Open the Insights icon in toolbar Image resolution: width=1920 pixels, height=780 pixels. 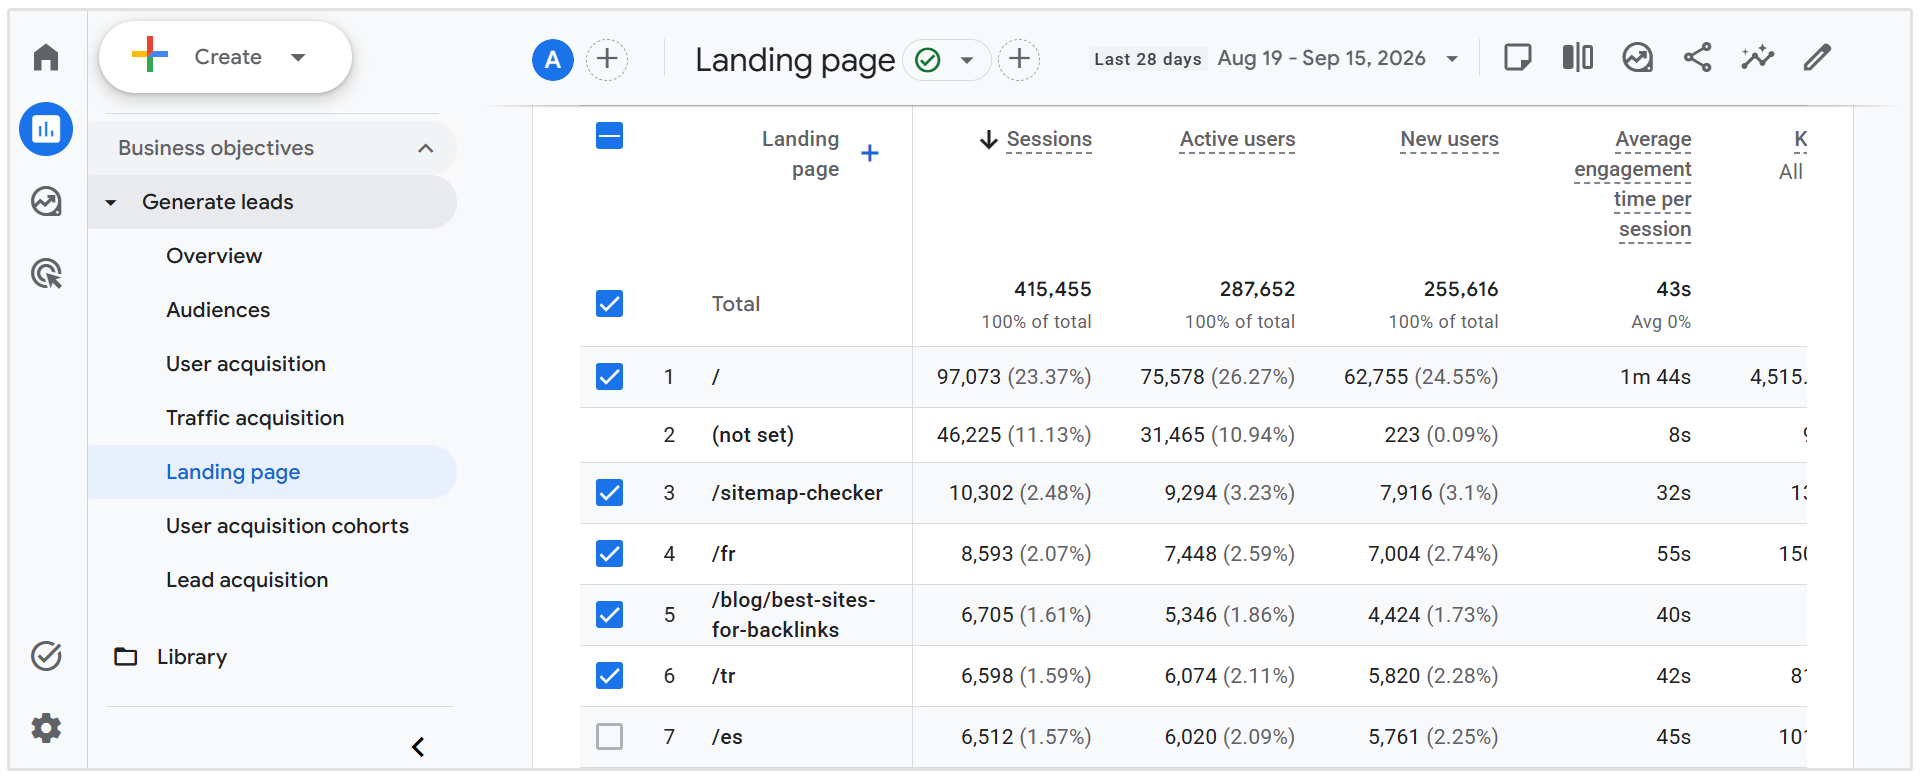coord(1638,58)
